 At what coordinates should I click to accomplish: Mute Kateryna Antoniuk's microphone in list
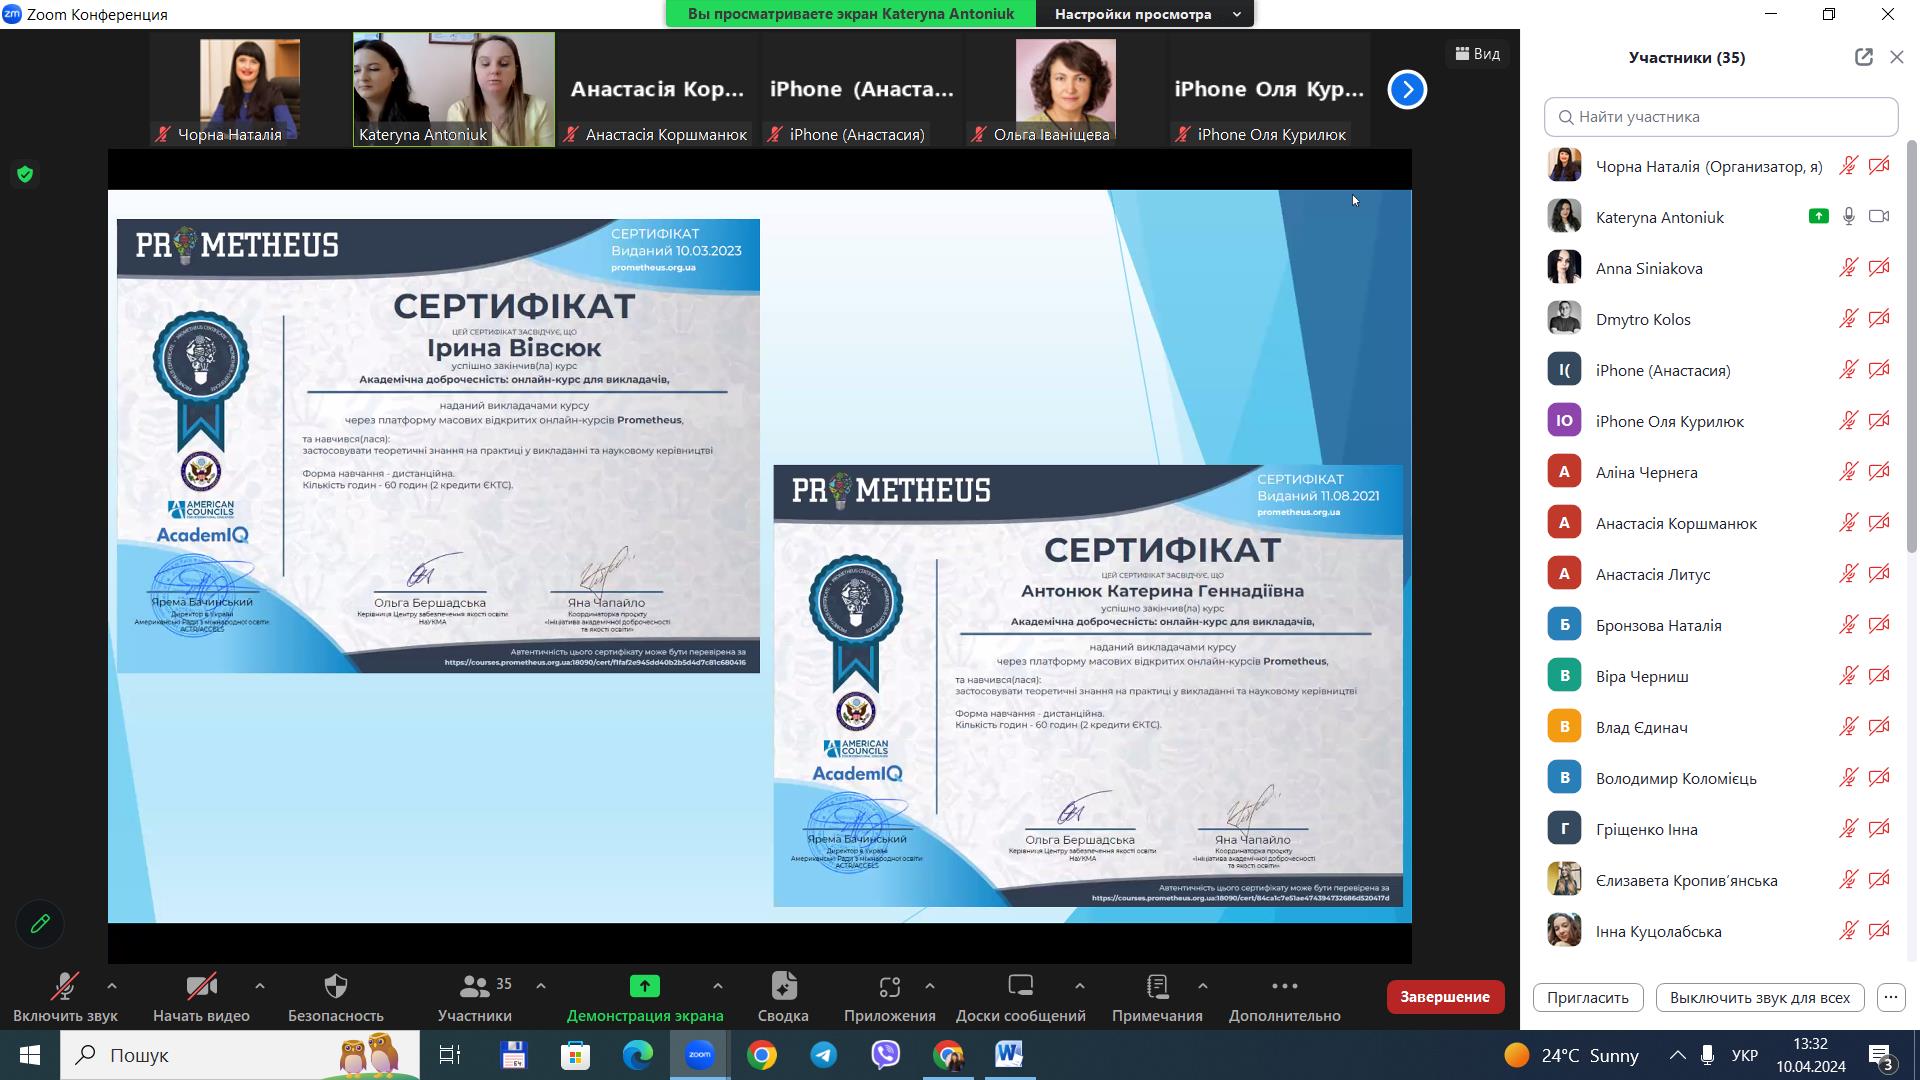[x=1849, y=217]
